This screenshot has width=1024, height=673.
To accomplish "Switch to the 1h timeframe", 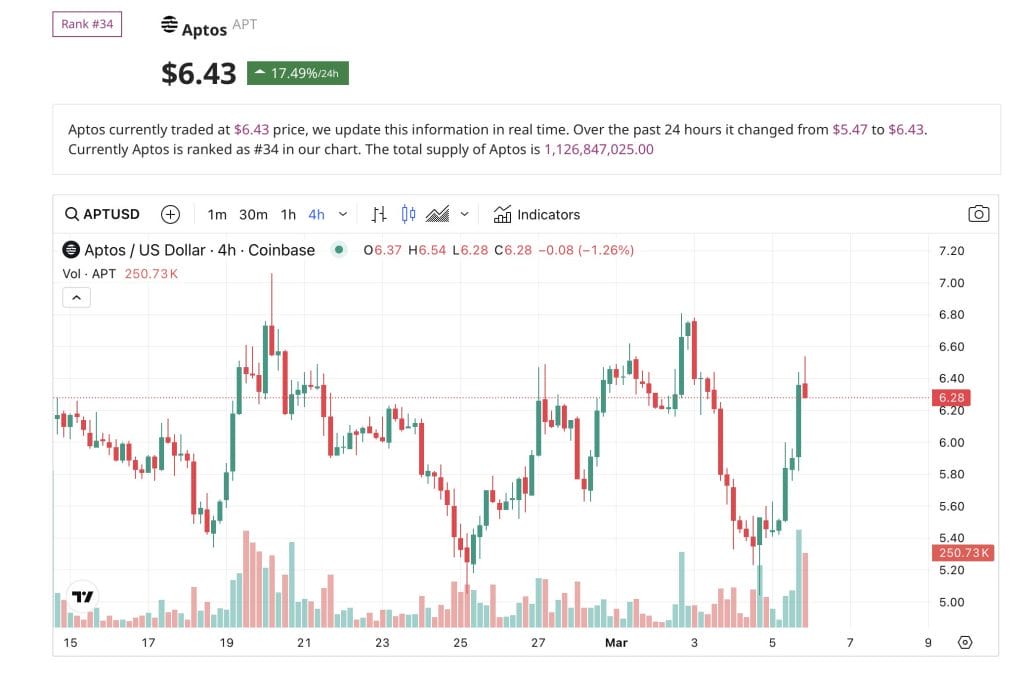I will (288, 213).
